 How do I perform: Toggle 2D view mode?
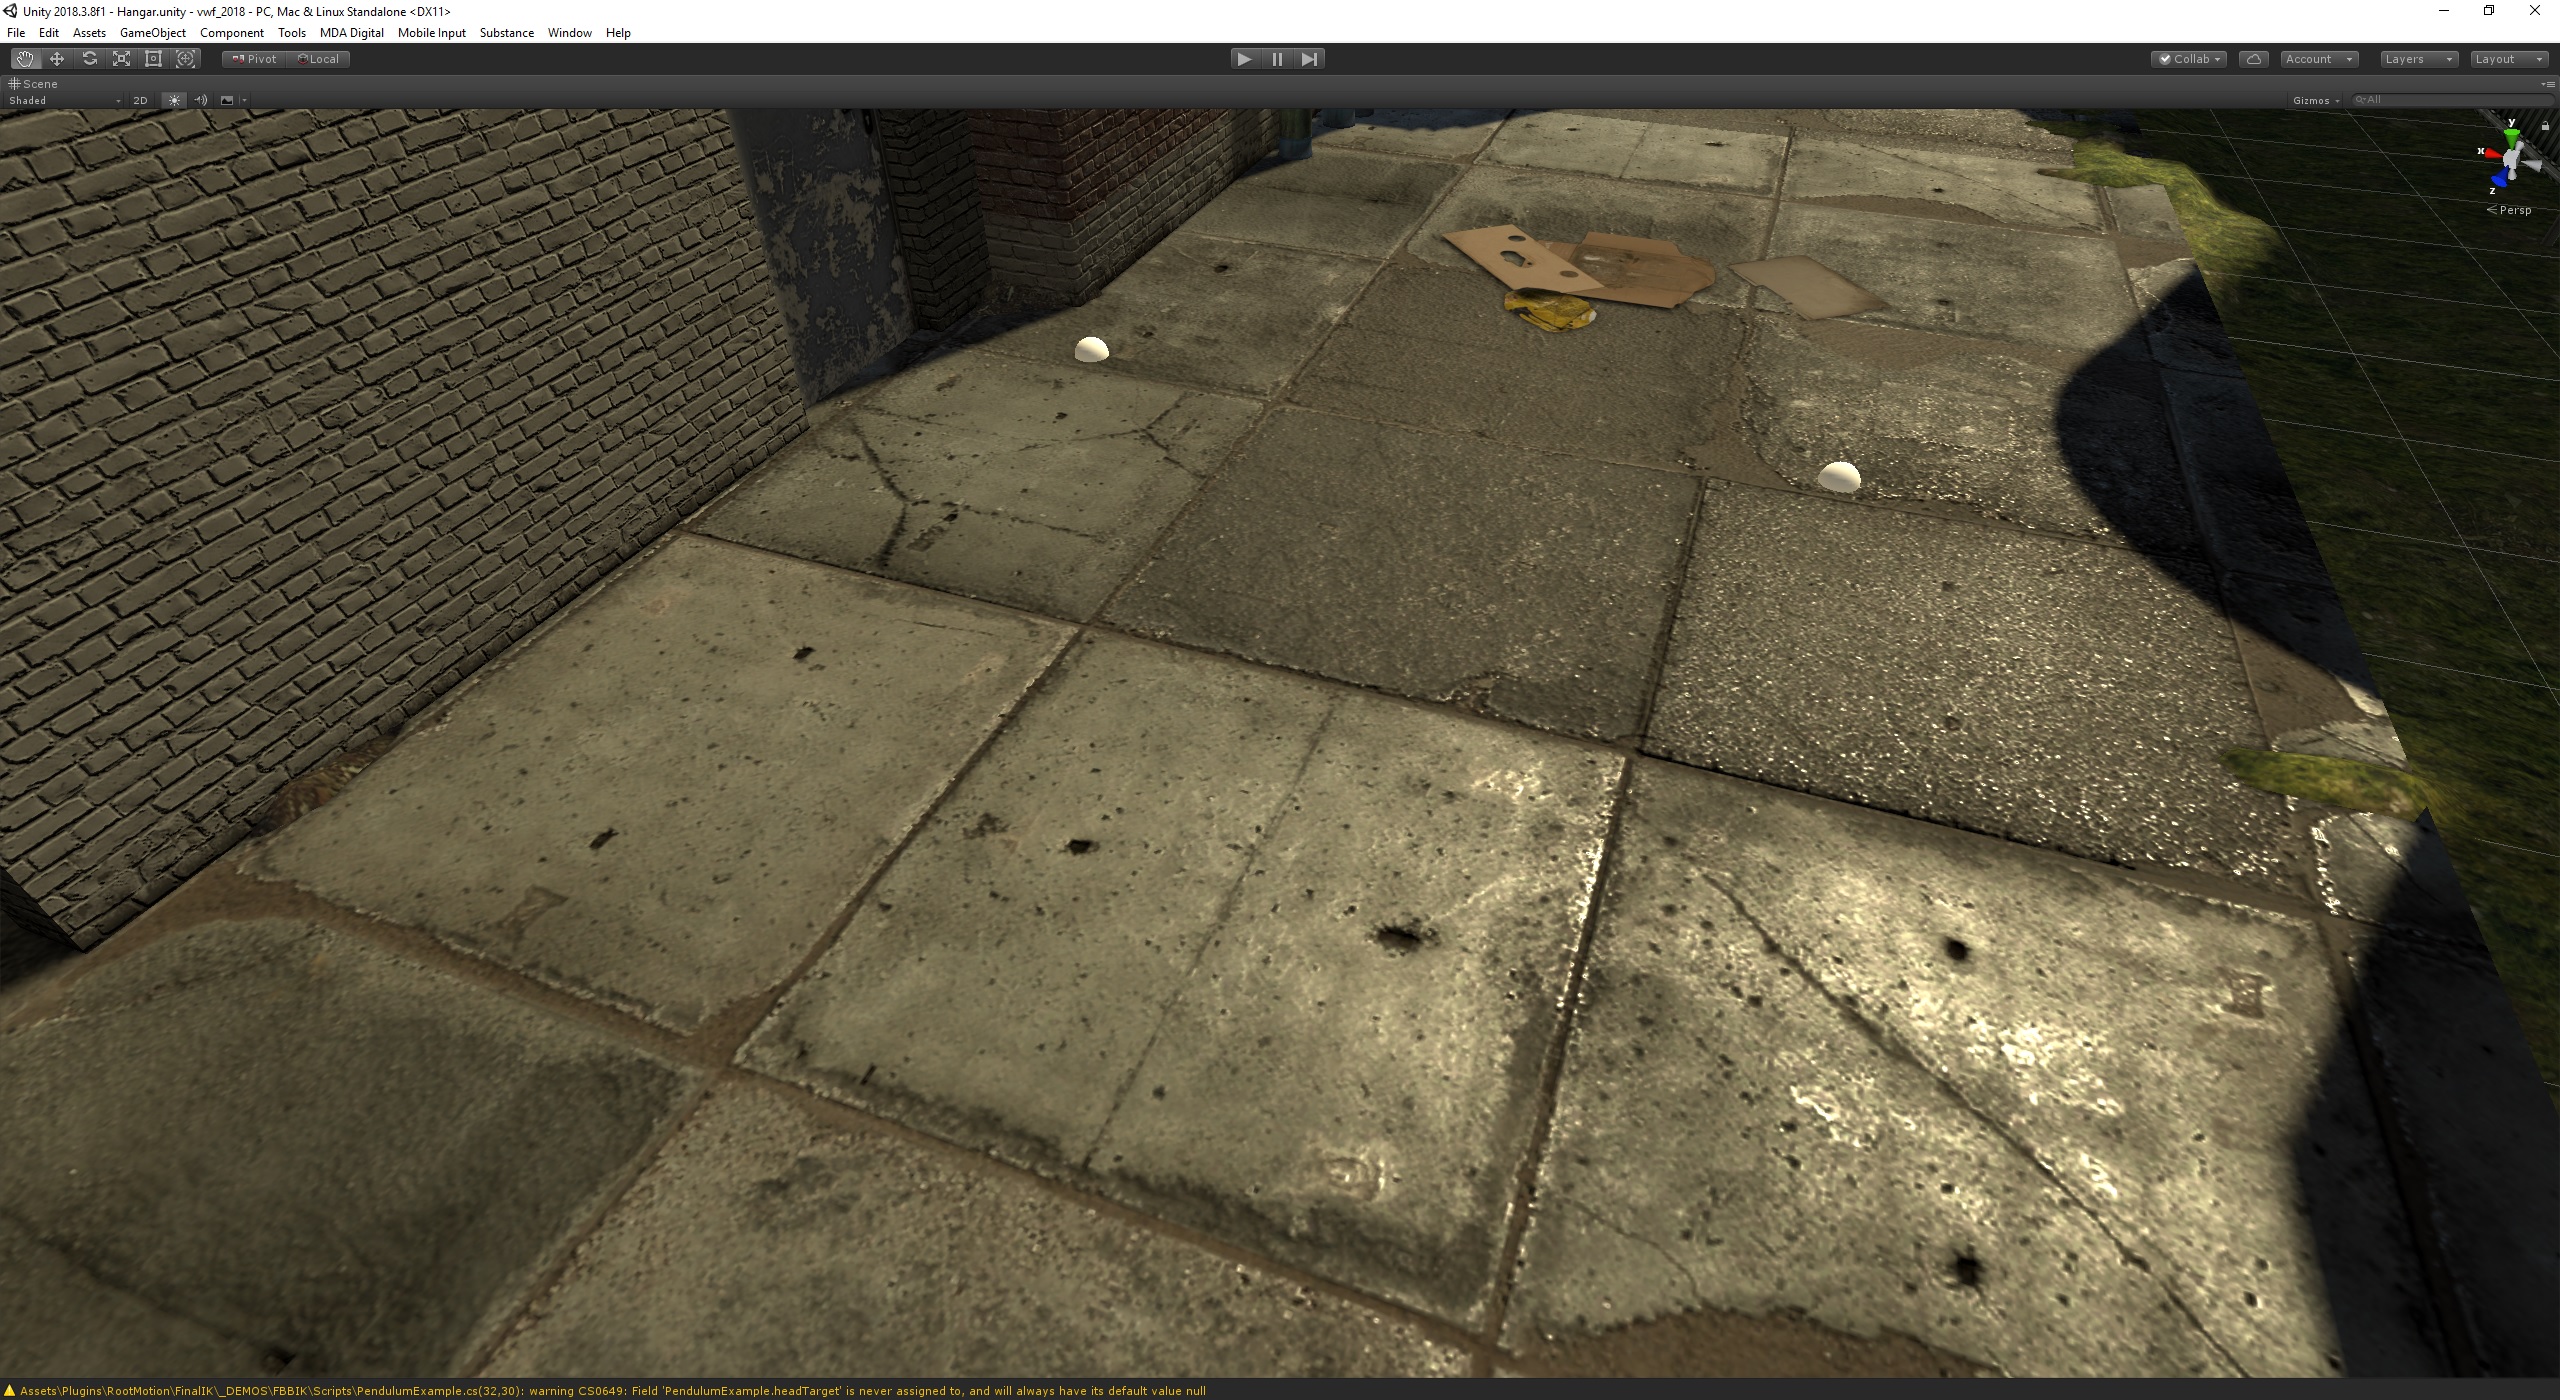tap(139, 100)
